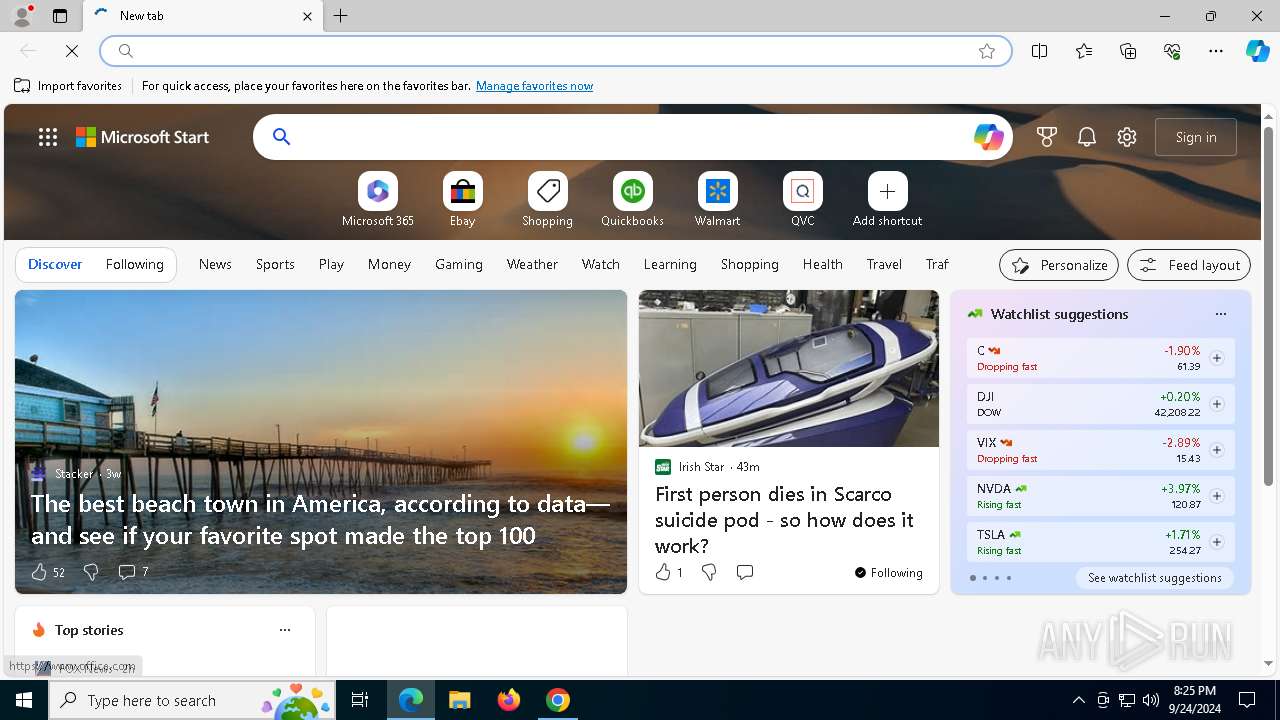Image resolution: width=1280 pixels, height=720 pixels.
Task: Open the Microsoft apps grid launcher
Action: coord(48,137)
